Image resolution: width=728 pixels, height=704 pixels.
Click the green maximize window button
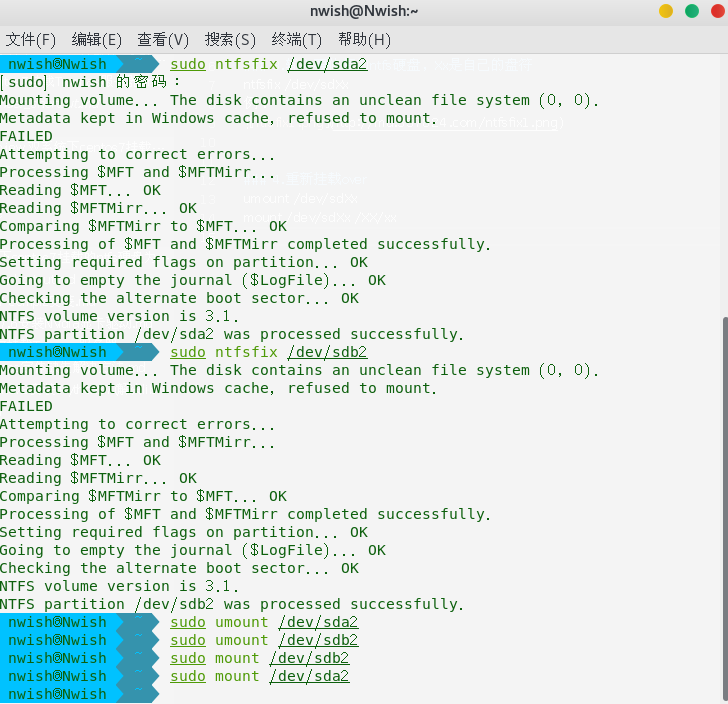[x=691, y=11]
